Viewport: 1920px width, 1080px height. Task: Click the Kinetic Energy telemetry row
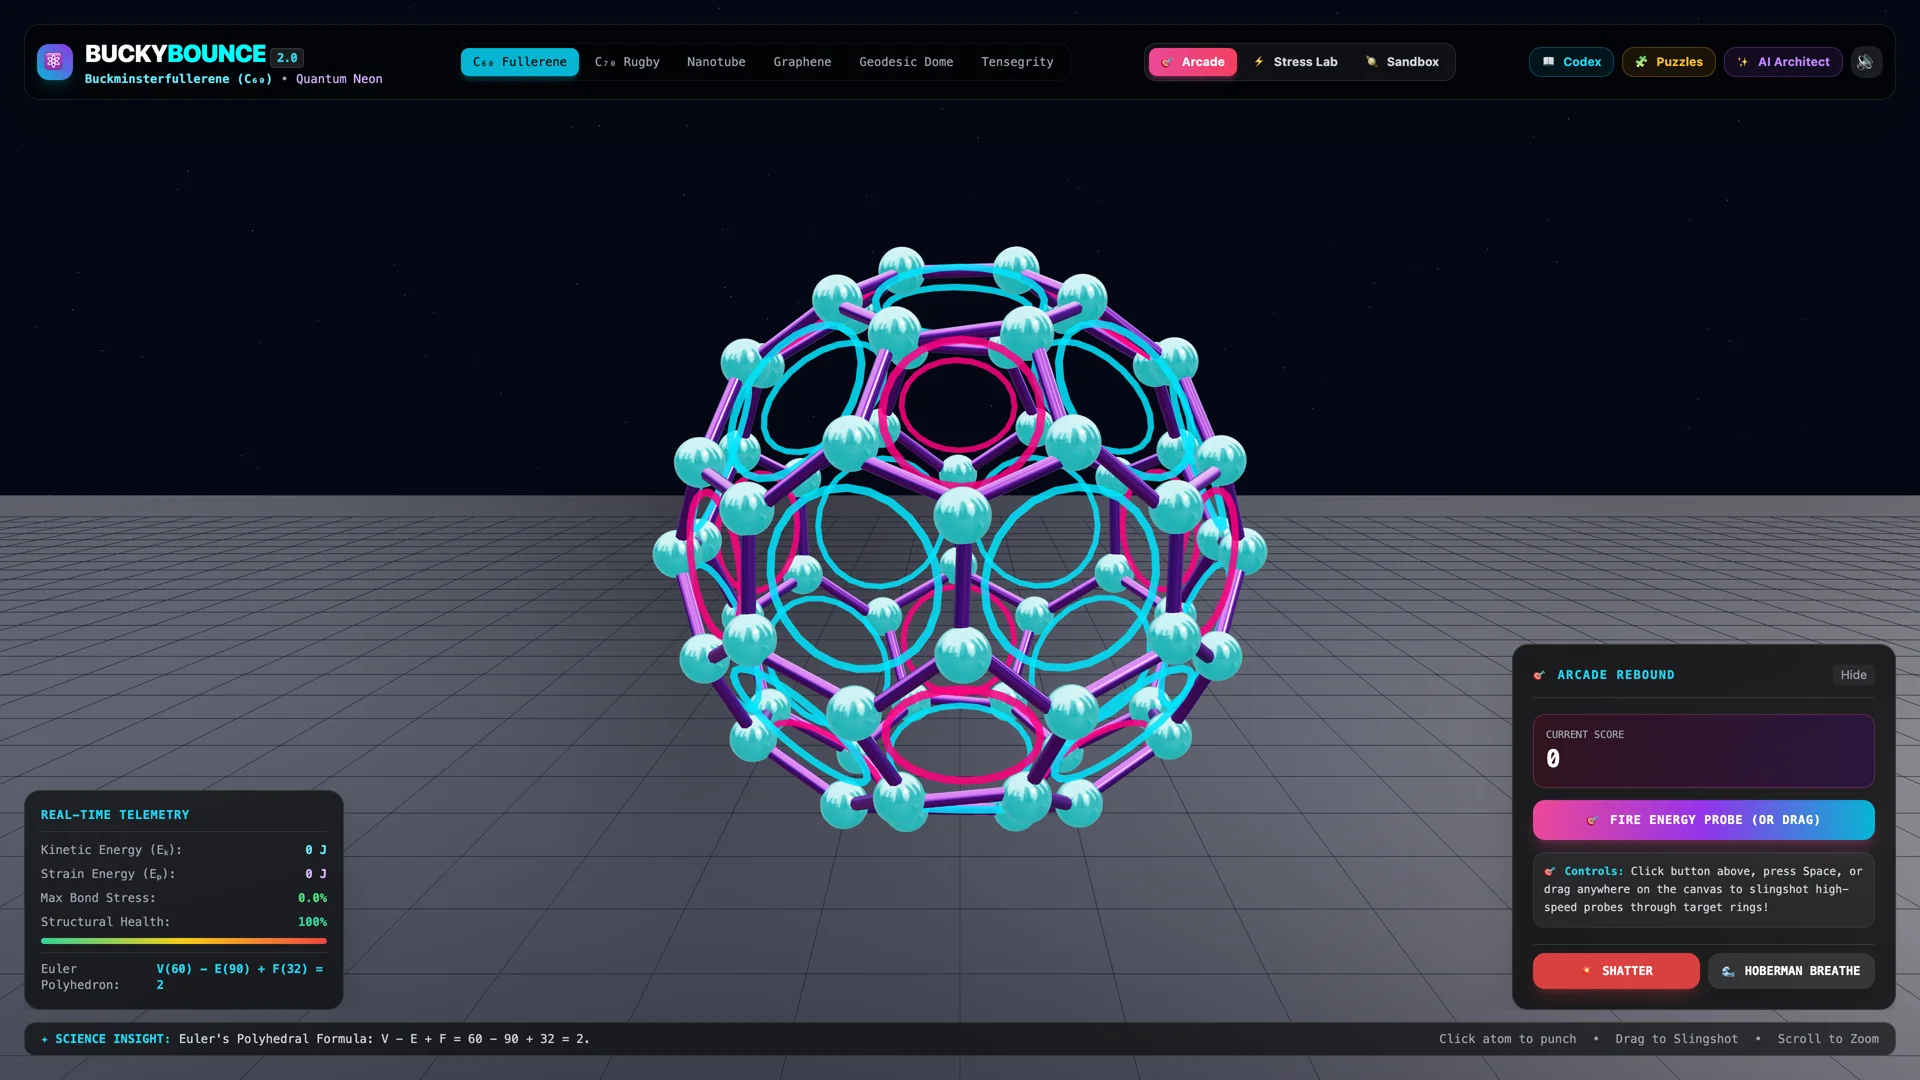[x=184, y=850]
